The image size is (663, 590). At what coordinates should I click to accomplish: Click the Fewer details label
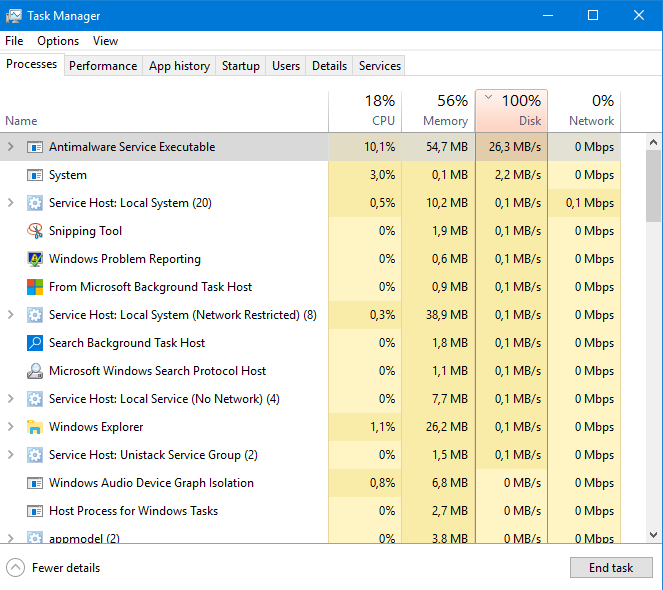point(66,568)
